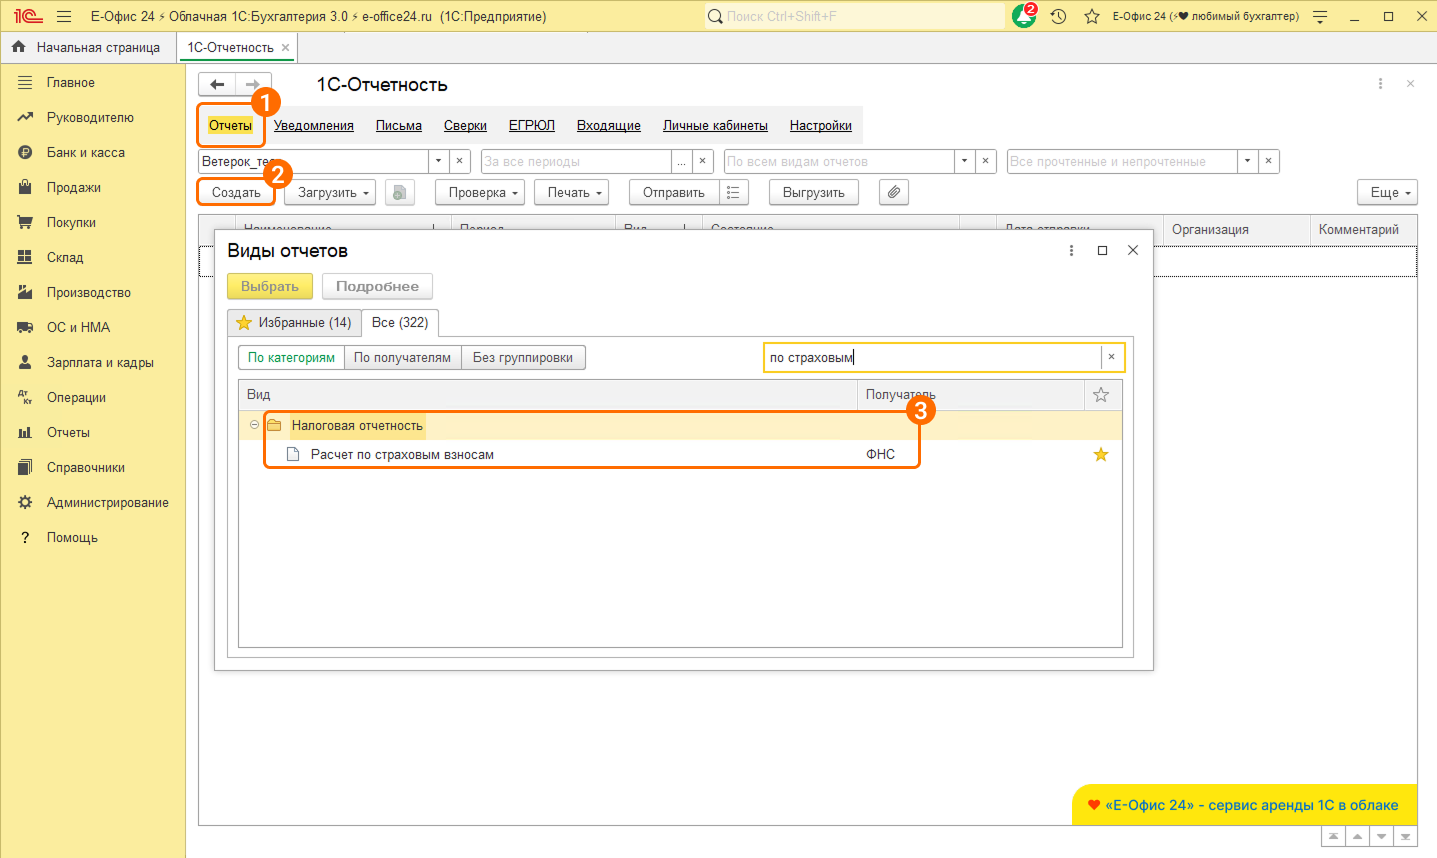Open Банк и касса section
Viewport: 1437px width, 858px height.
85,153
